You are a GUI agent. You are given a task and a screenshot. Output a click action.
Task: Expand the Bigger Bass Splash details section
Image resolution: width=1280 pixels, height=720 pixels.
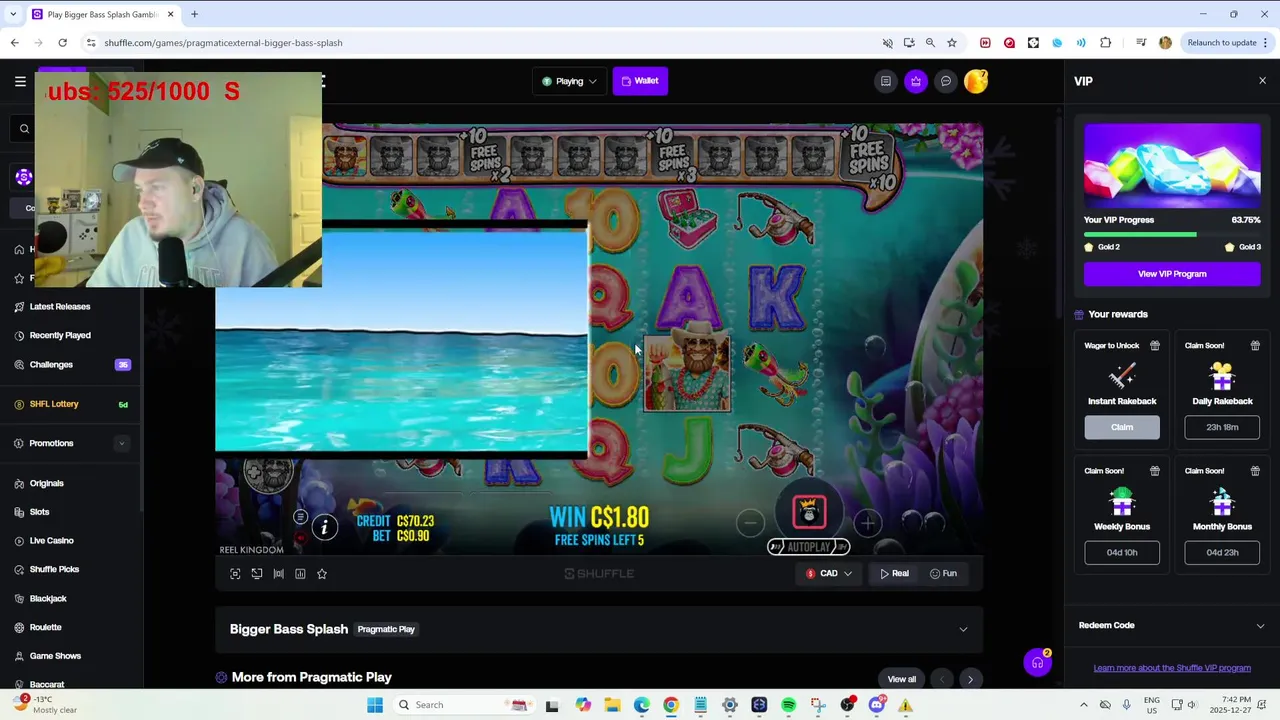click(x=963, y=629)
